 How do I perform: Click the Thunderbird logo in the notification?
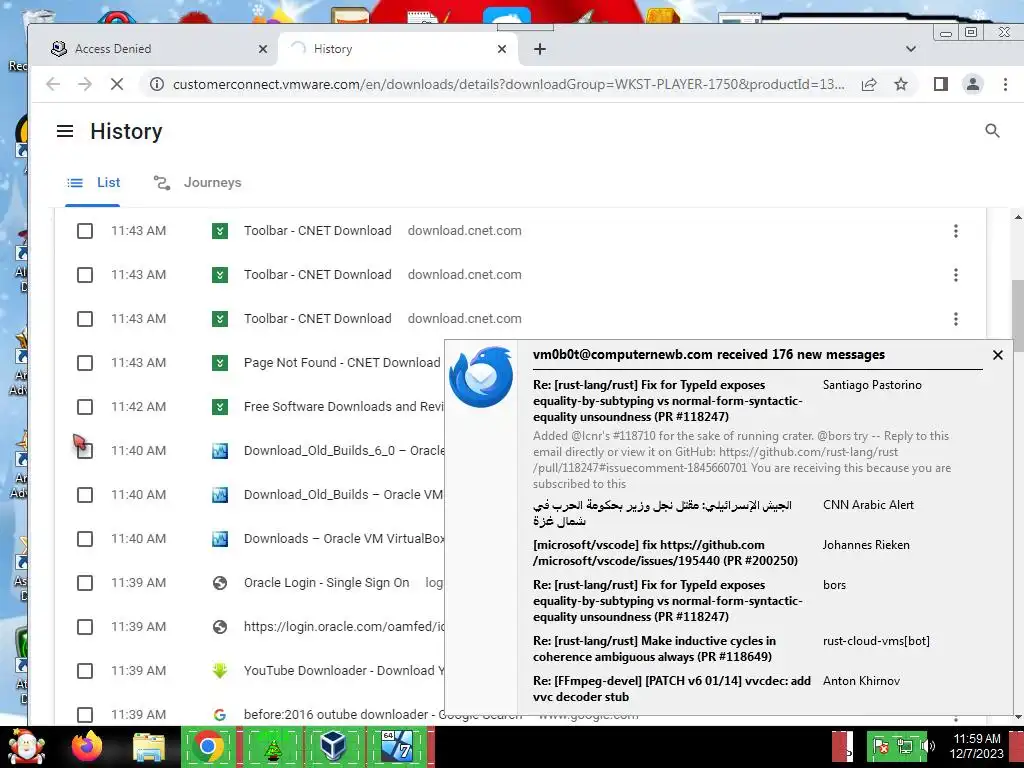(x=481, y=377)
